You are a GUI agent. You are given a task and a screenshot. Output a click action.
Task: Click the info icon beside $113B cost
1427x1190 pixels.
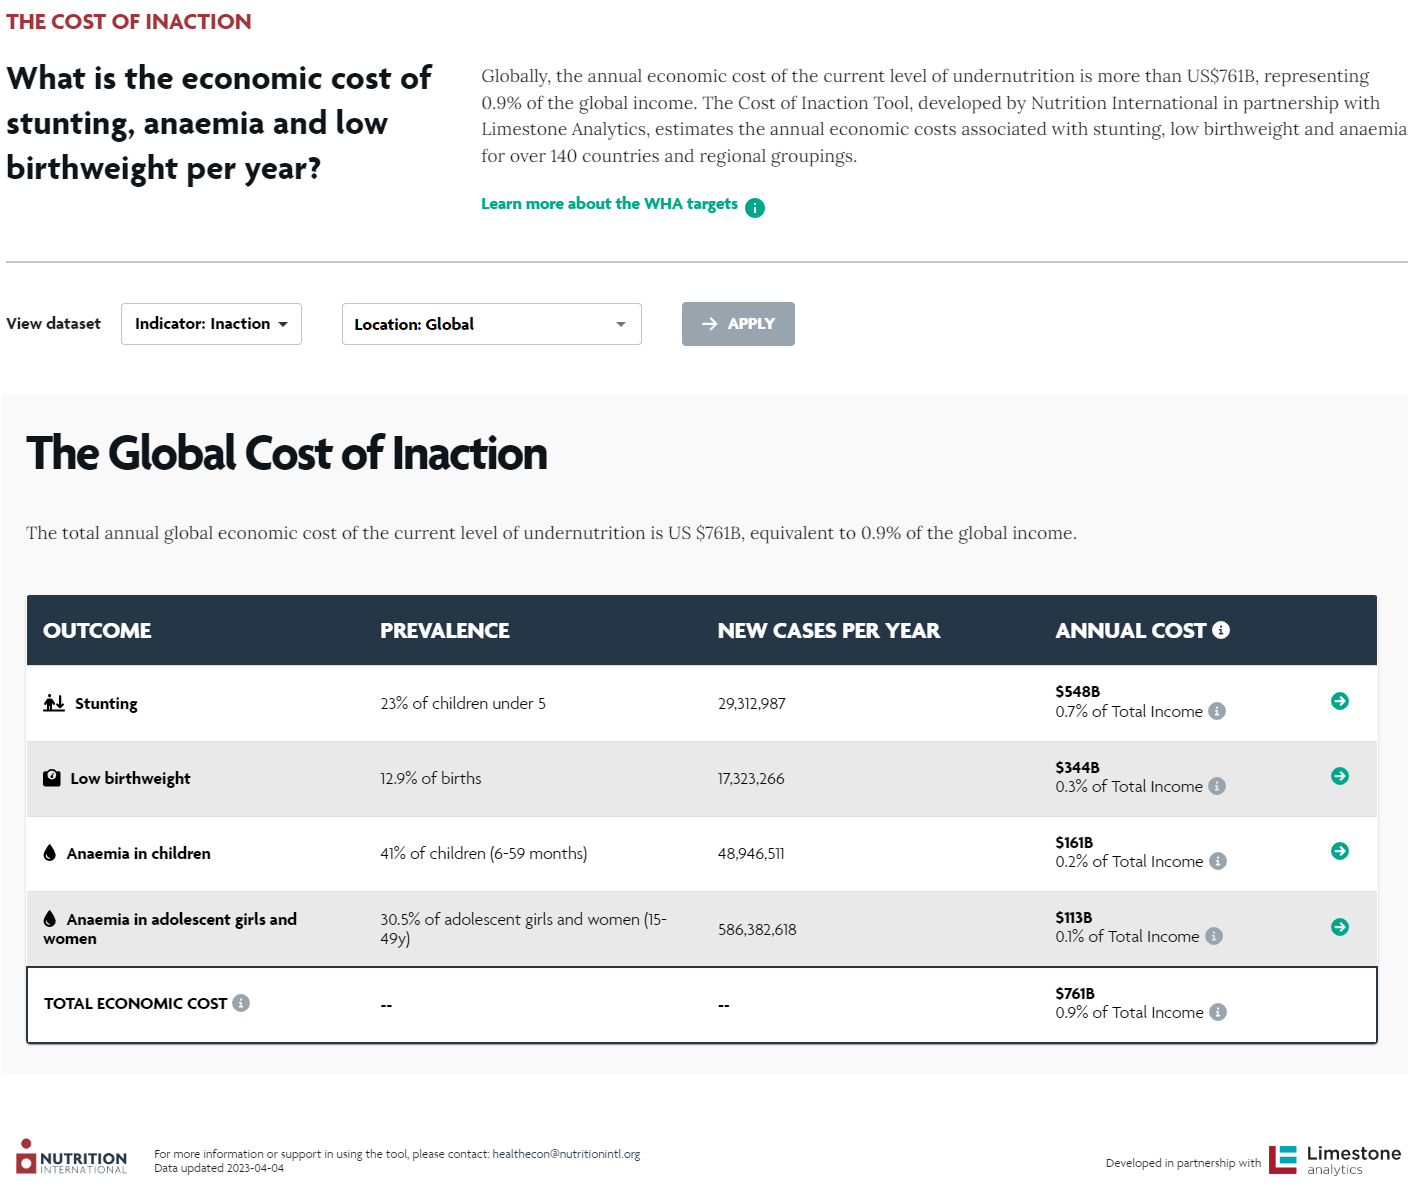click(1214, 936)
